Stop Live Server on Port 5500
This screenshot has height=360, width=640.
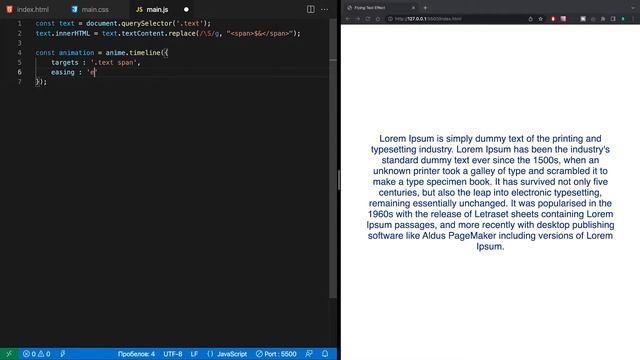point(276,354)
